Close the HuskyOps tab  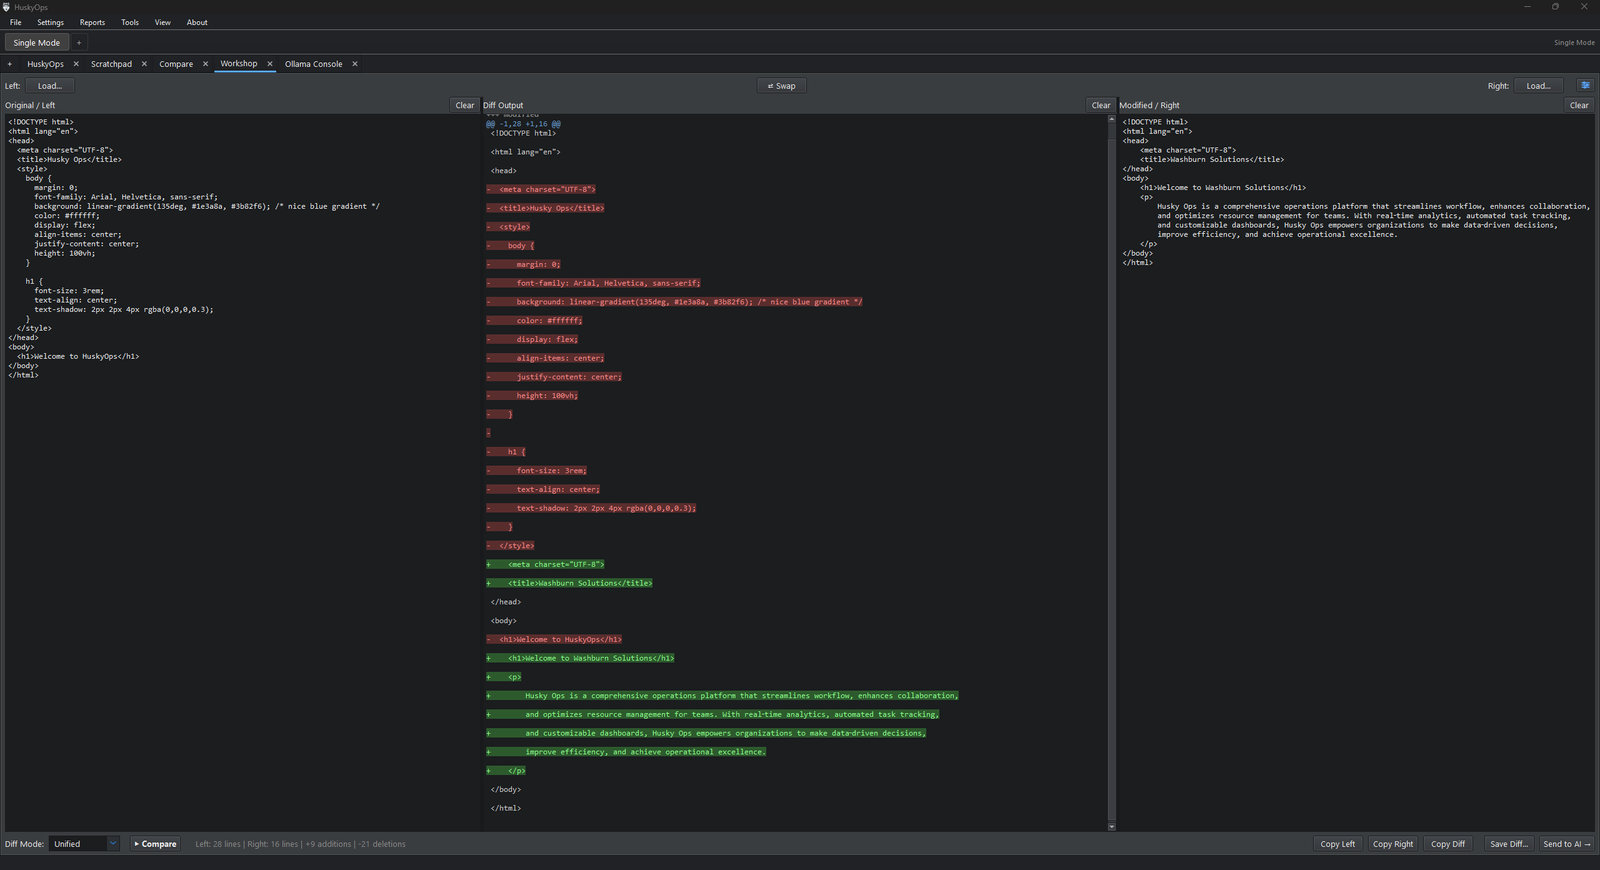click(x=76, y=64)
